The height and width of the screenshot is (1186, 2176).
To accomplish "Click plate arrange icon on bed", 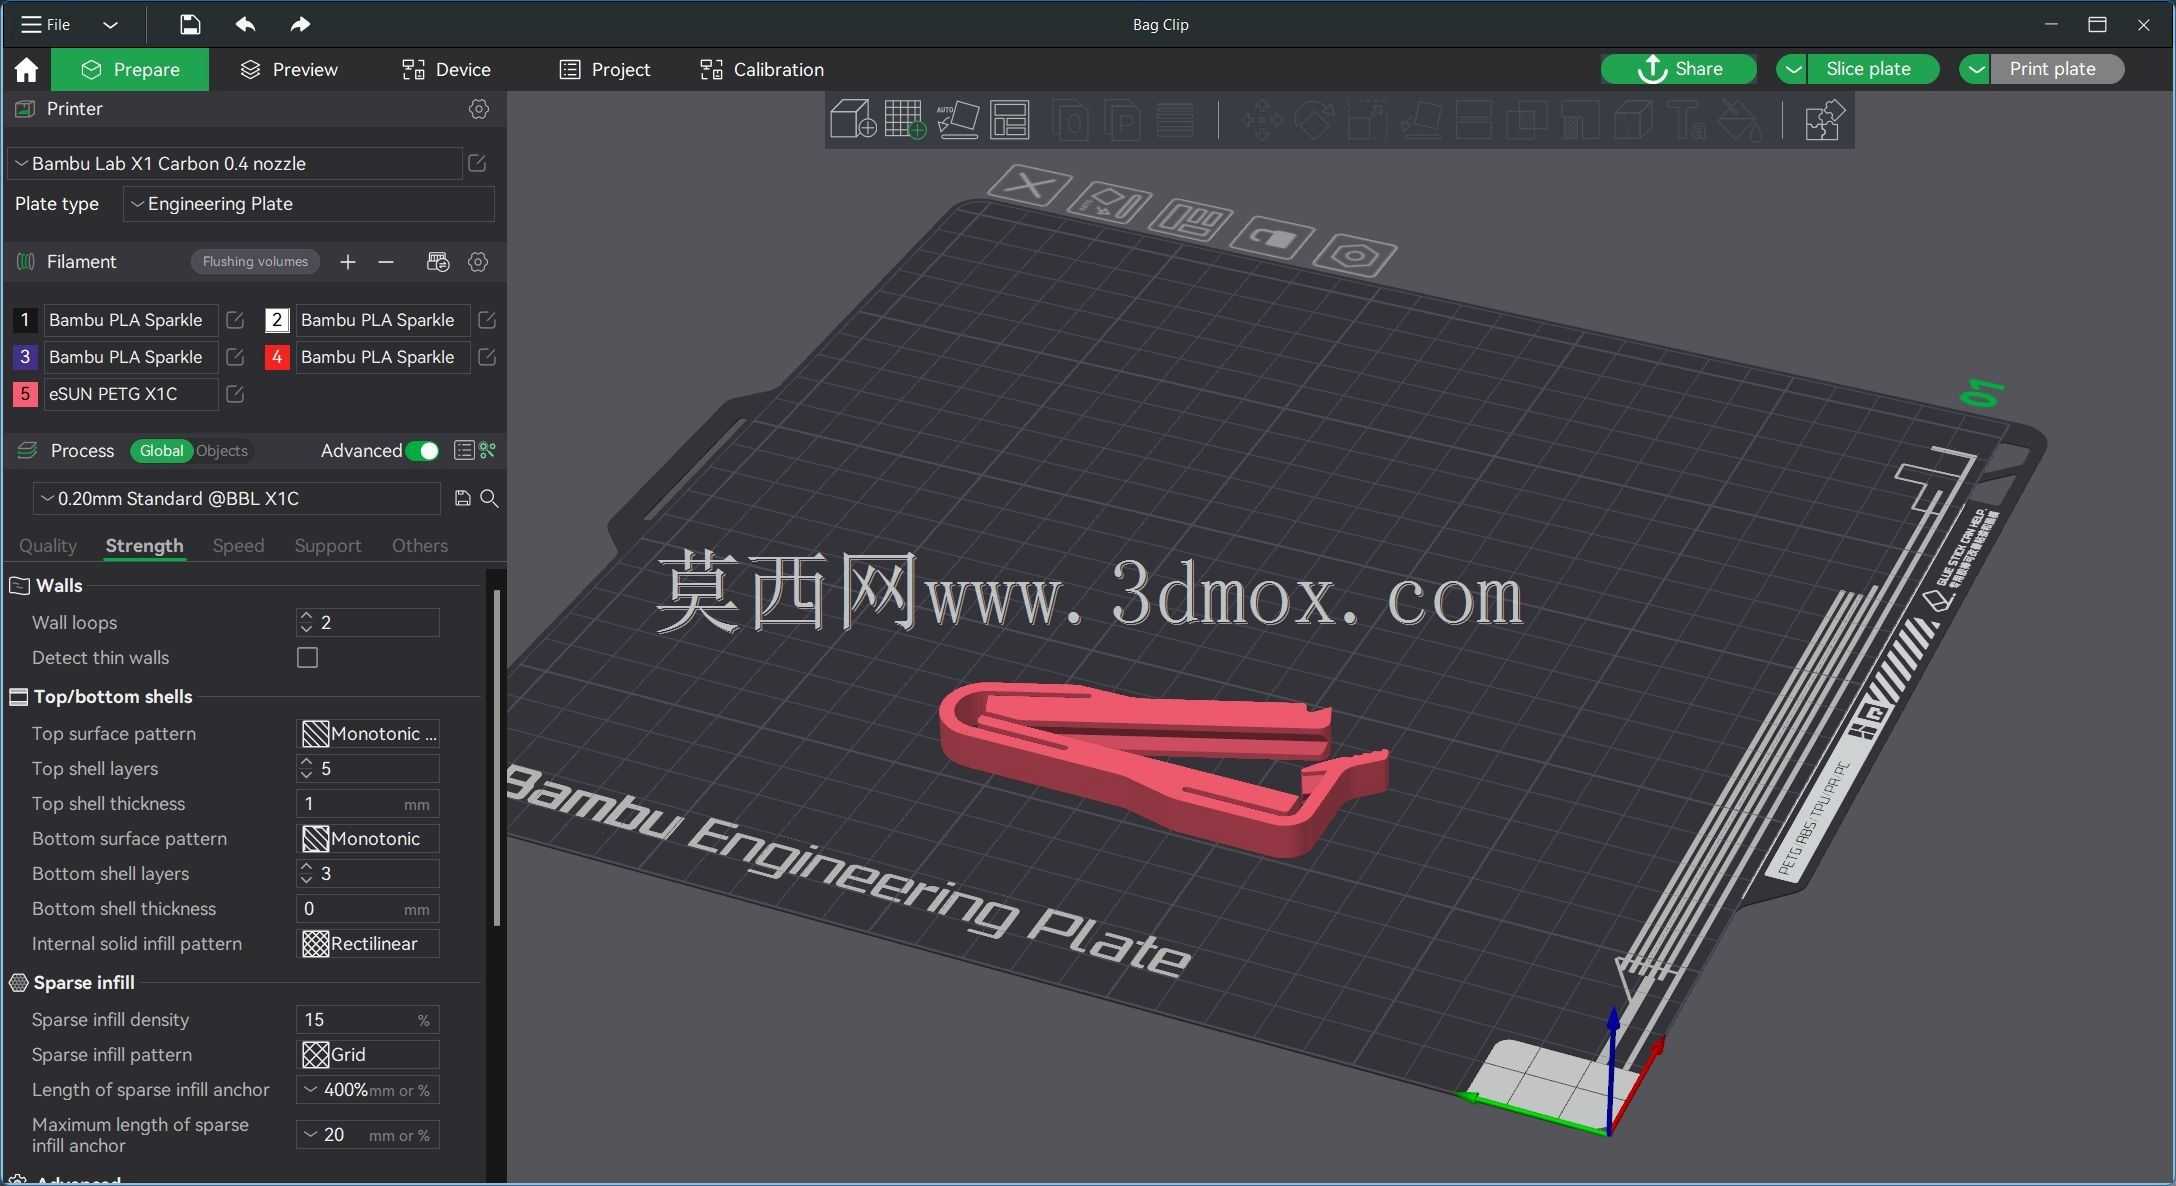I will [1191, 219].
